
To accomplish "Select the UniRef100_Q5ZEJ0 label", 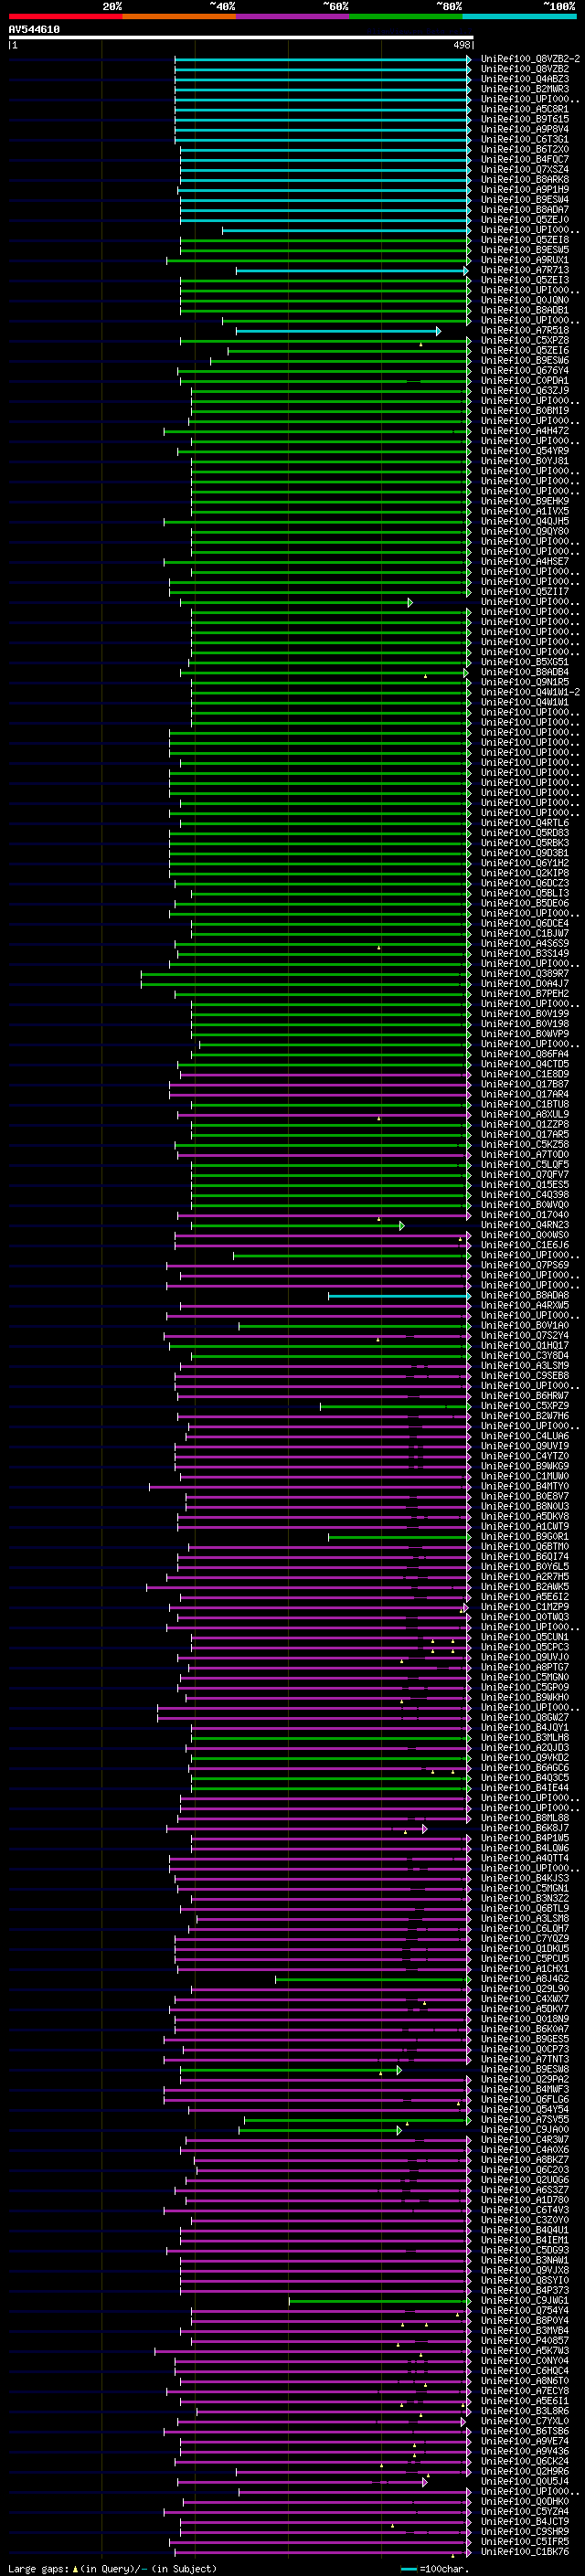I will tap(525, 220).
